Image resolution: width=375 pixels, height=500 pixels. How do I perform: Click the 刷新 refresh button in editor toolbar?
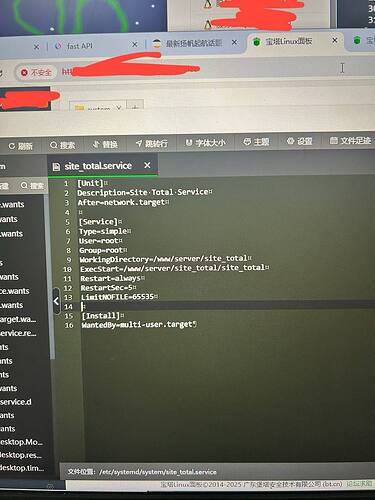[x=21, y=146]
